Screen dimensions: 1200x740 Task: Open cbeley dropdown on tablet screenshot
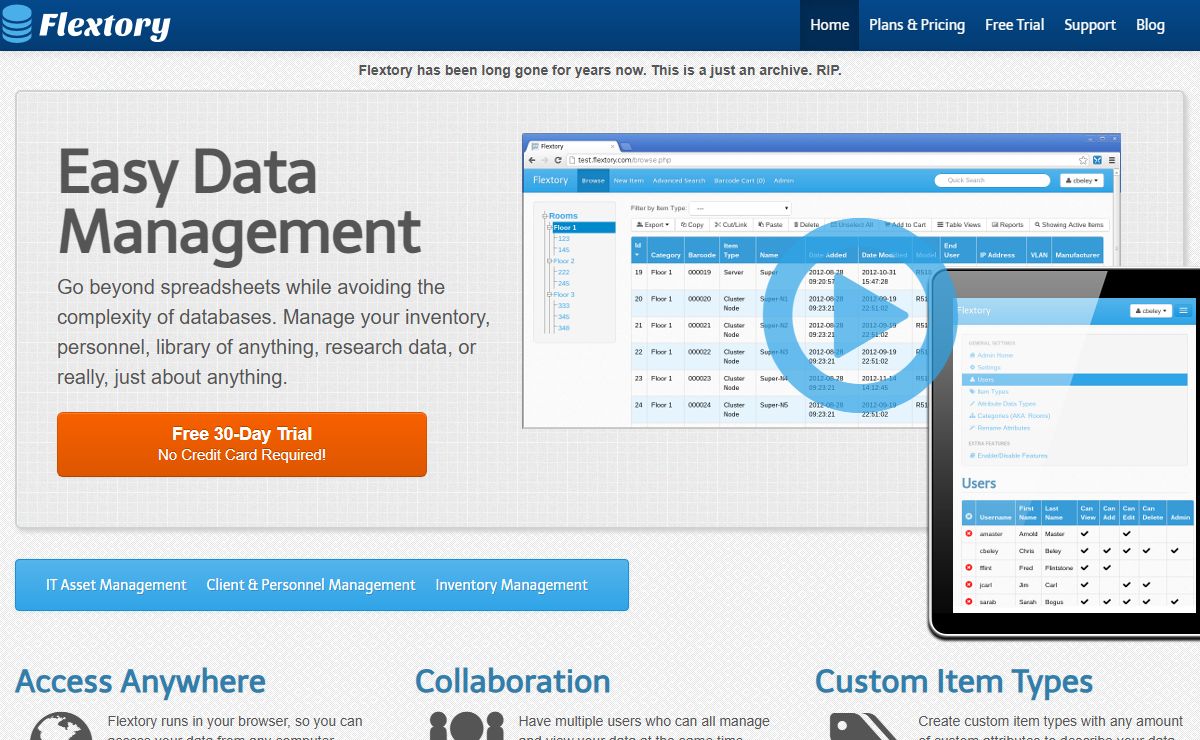click(x=1151, y=311)
